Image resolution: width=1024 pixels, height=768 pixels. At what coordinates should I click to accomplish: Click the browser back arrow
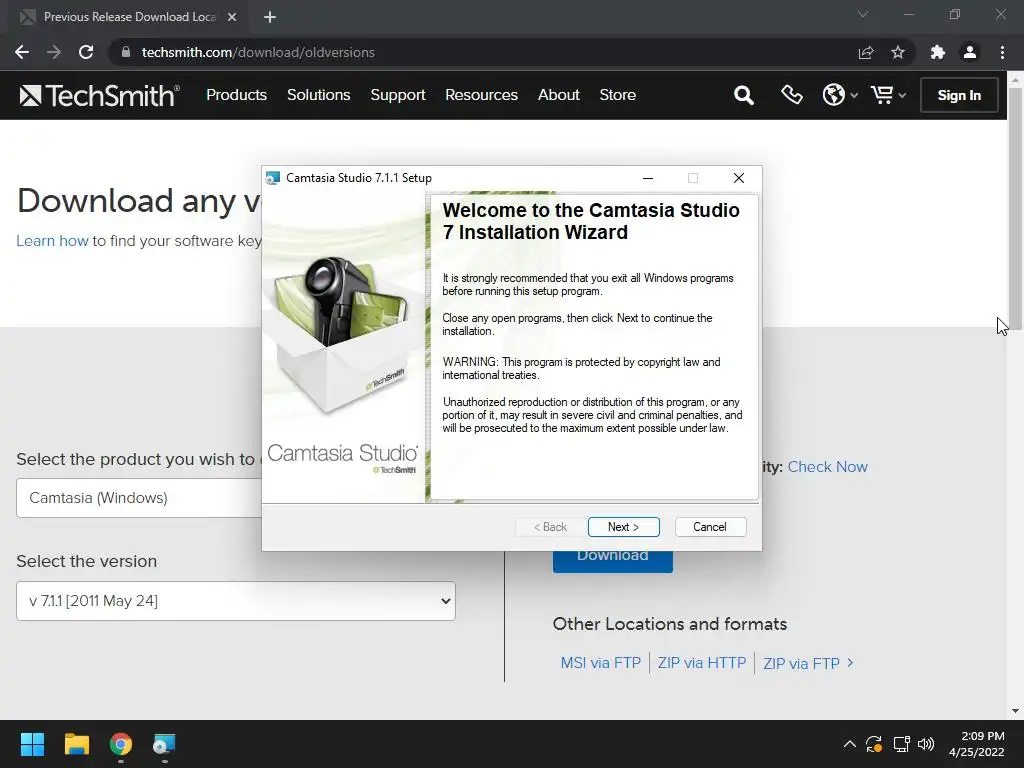coord(22,52)
